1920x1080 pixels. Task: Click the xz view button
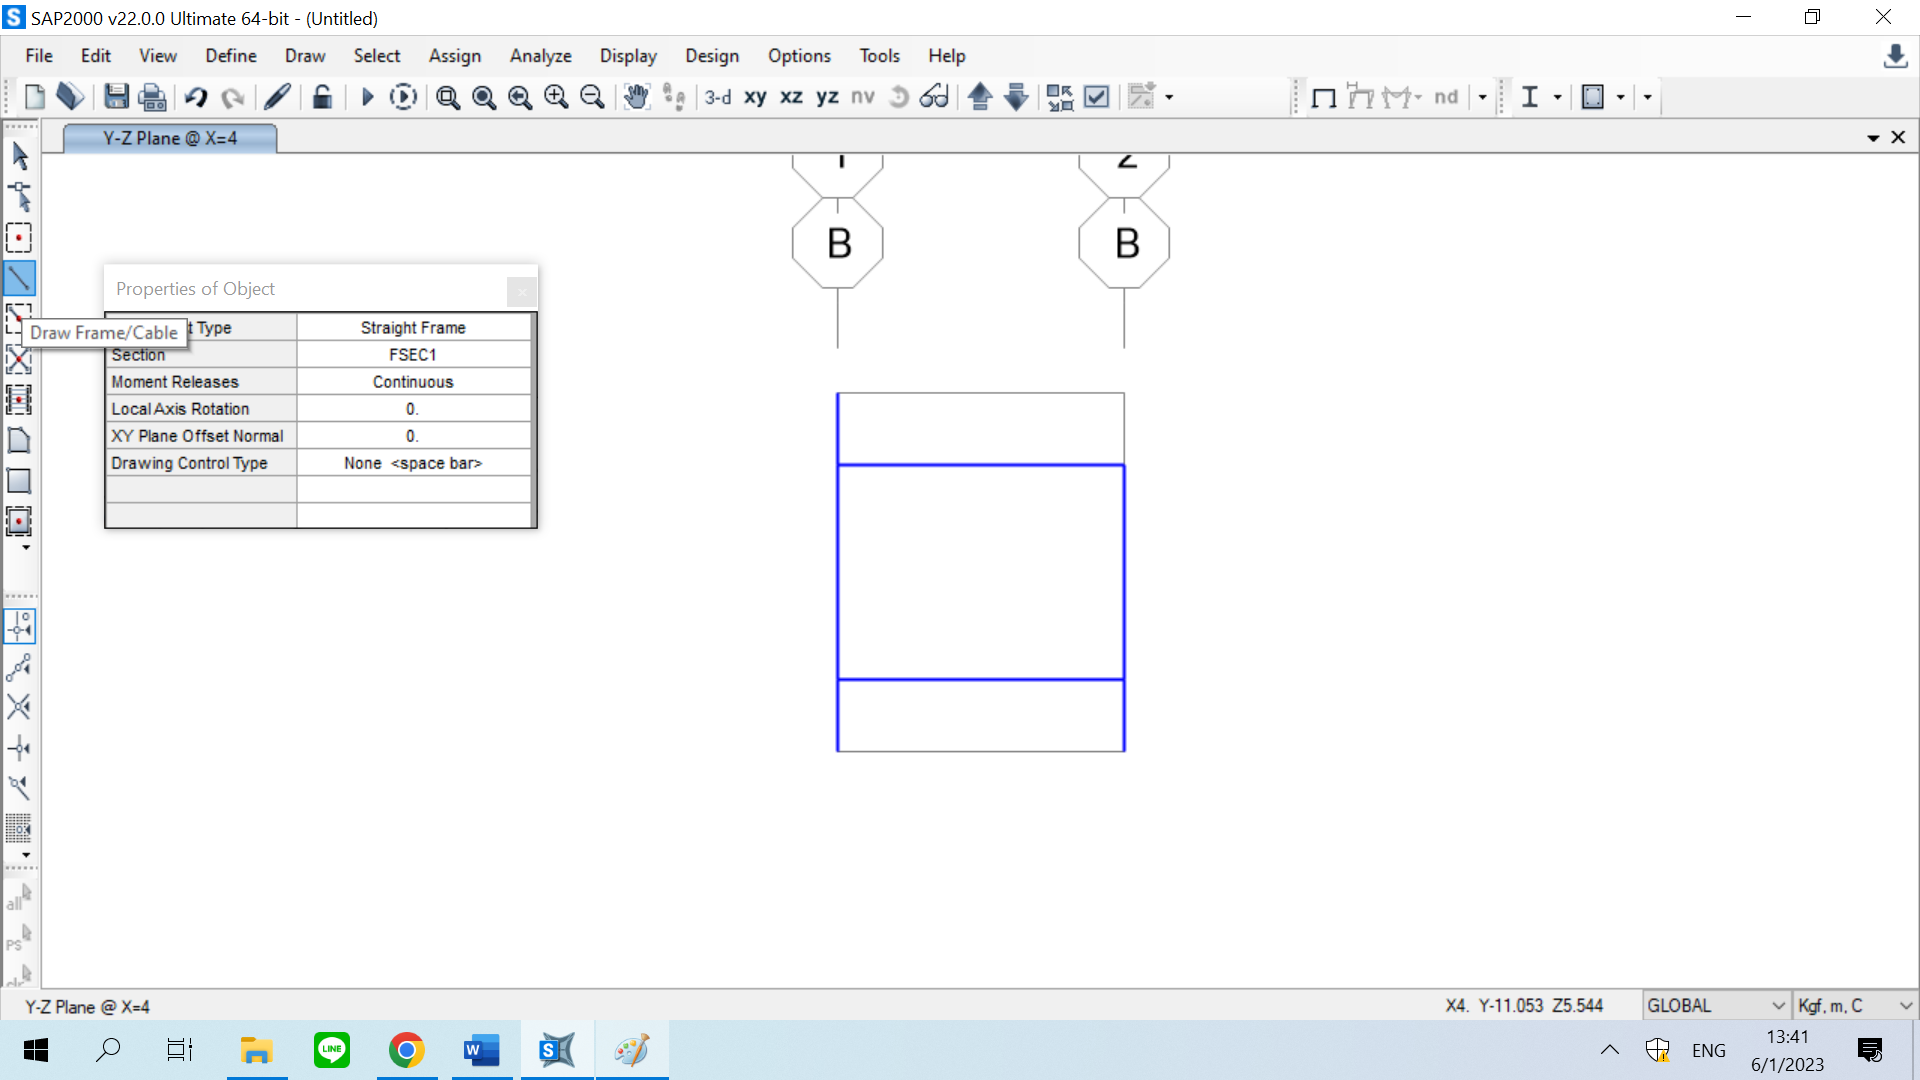(x=791, y=97)
